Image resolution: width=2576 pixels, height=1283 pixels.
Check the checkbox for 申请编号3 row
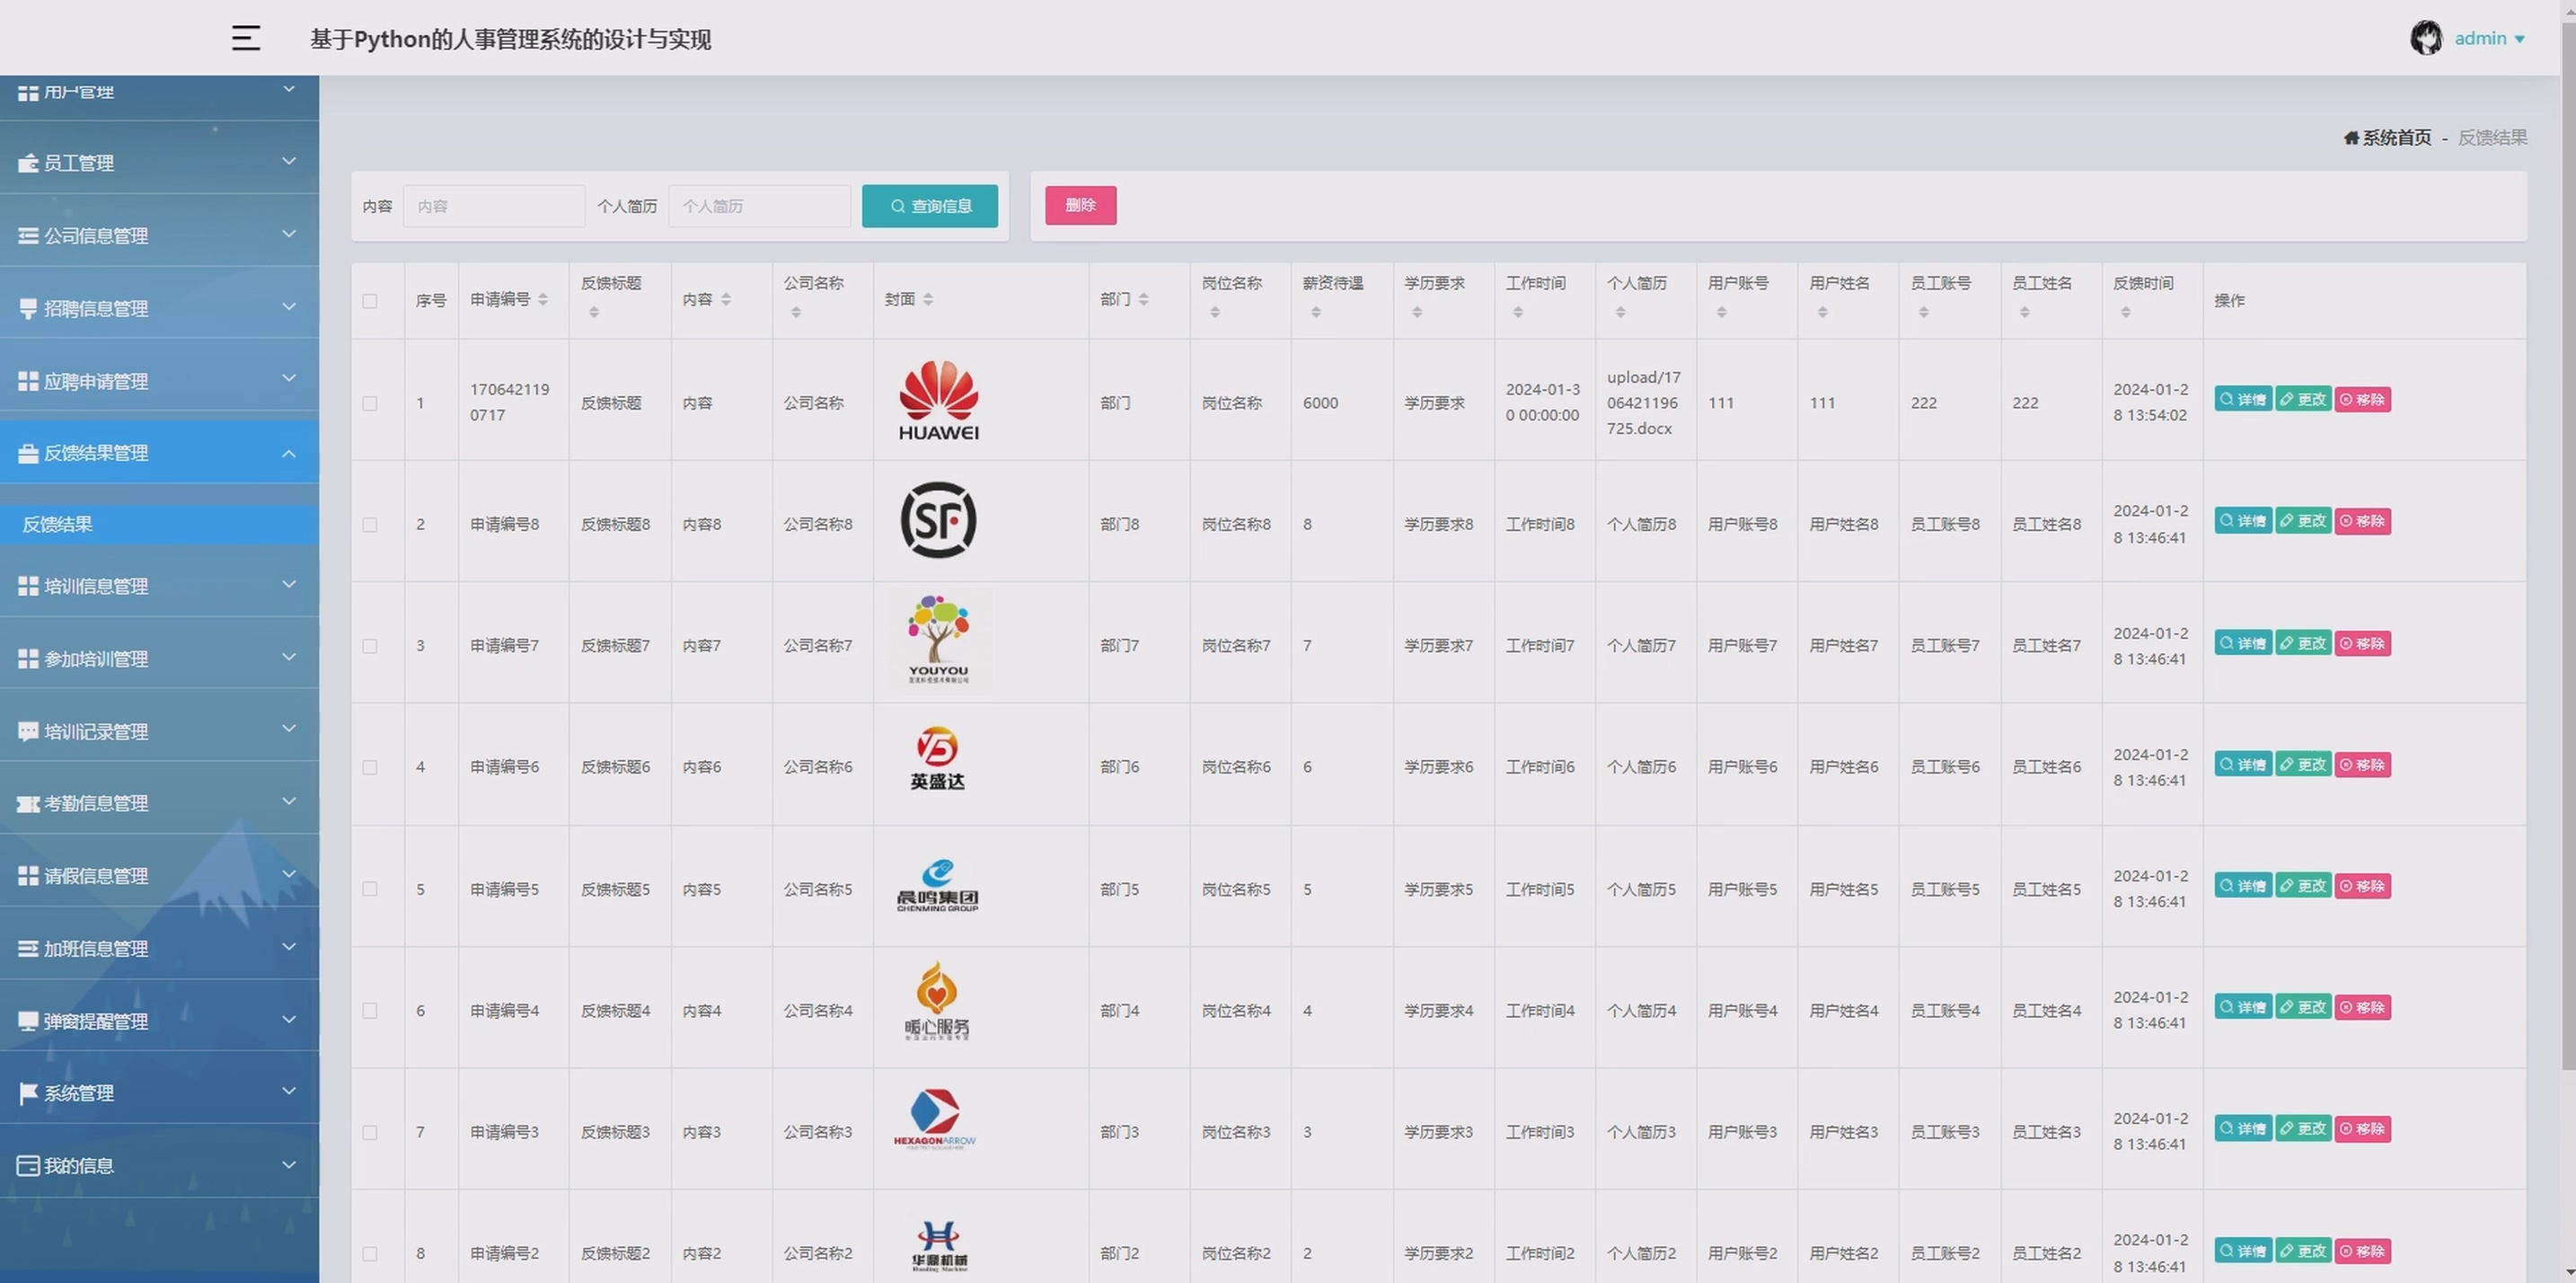pyautogui.click(x=370, y=1132)
